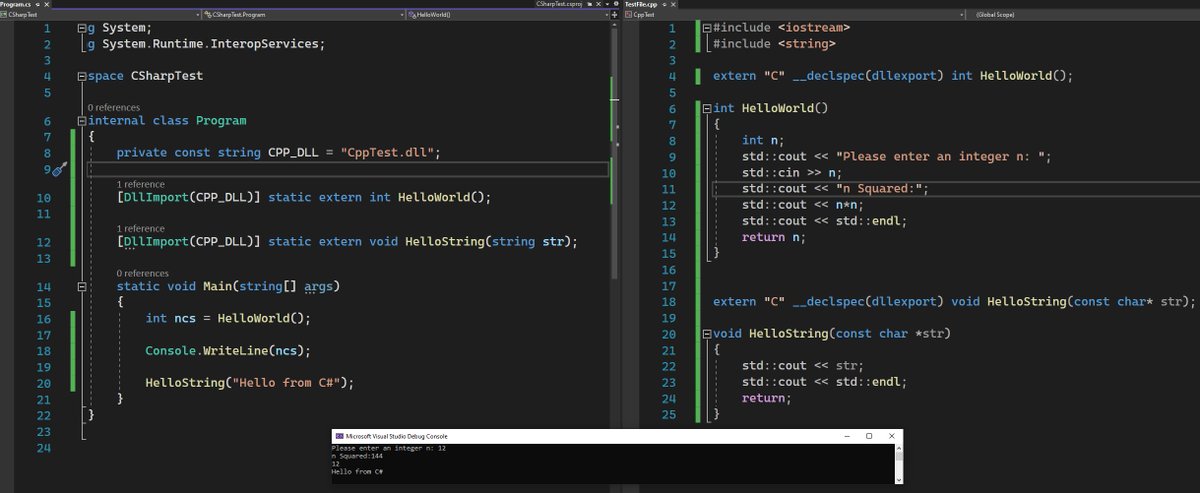Open the '0 references' CodeLens above class Program
The image size is (1200, 493).
[113, 107]
